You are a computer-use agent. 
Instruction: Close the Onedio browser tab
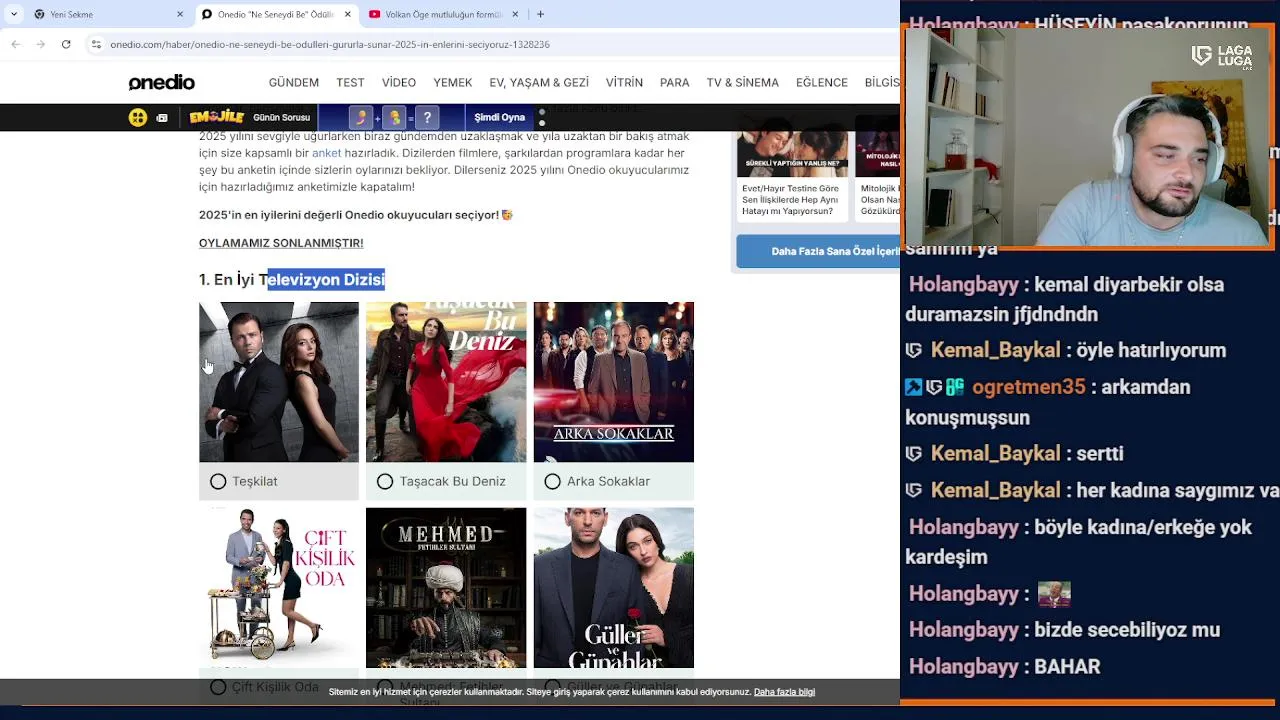pyautogui.click(x=348, y=14)
